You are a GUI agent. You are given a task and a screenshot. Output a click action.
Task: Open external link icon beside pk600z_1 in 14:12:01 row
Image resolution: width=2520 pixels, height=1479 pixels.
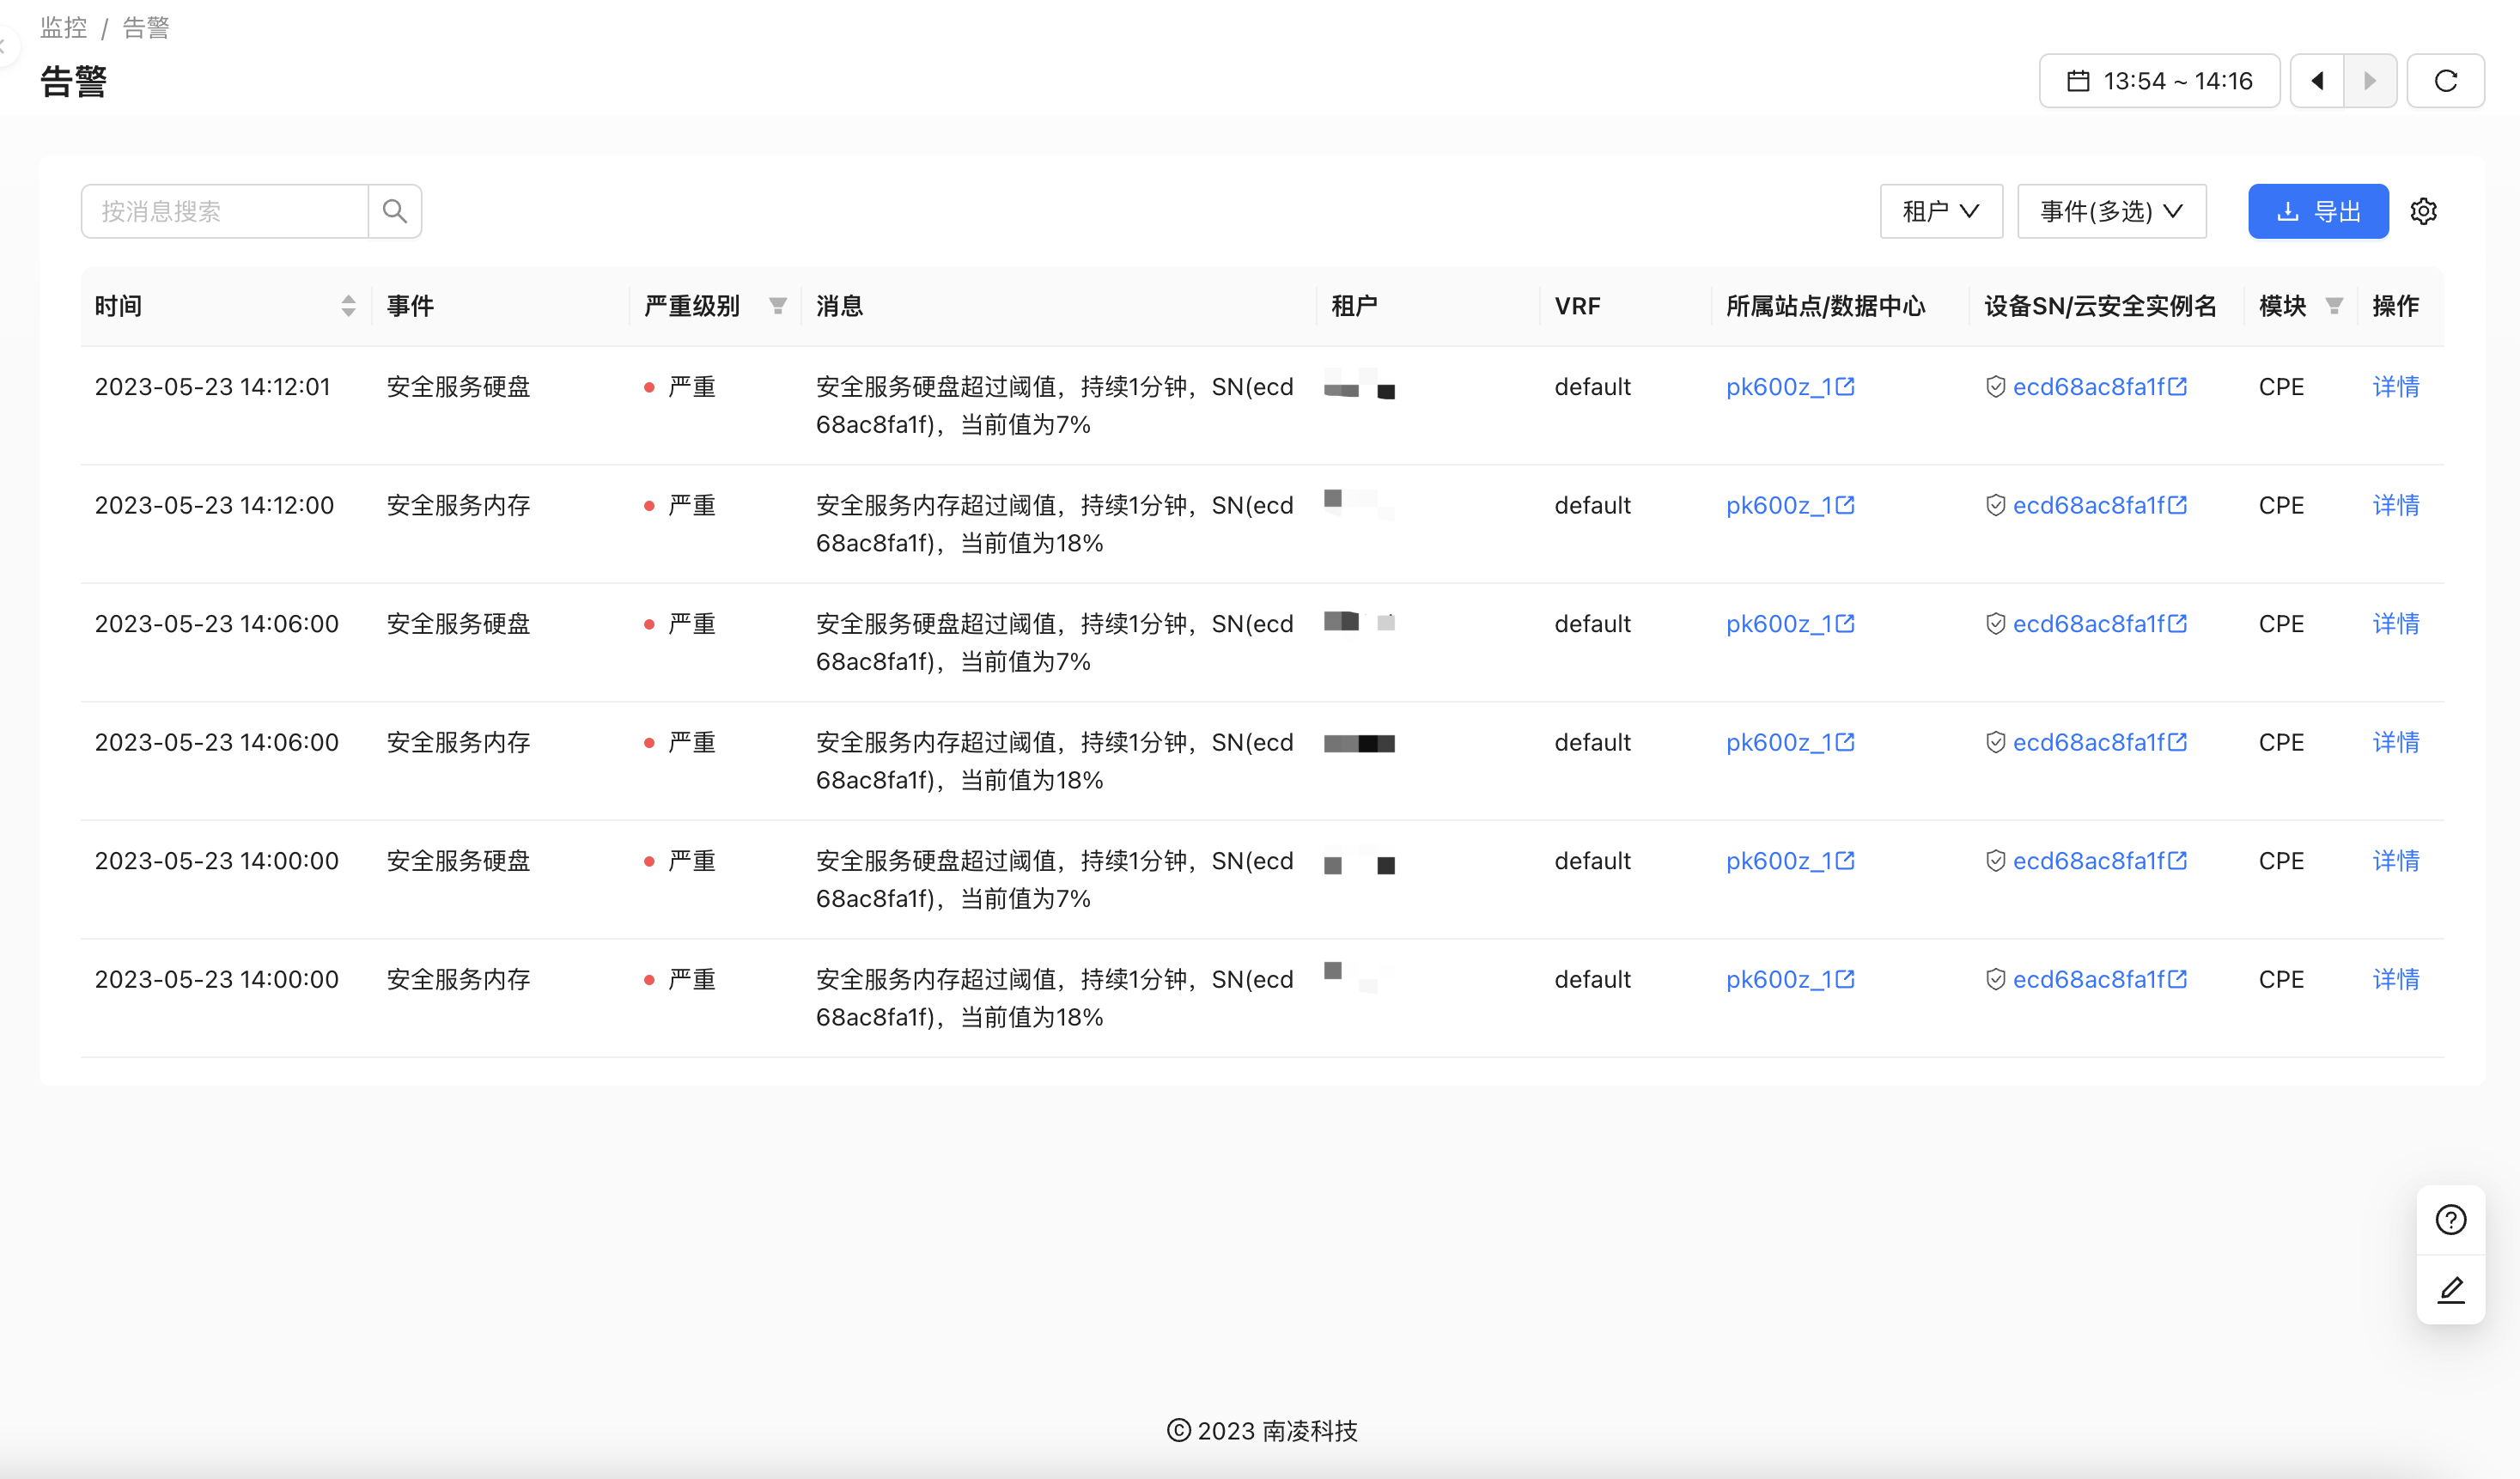tap(1845, 386)
